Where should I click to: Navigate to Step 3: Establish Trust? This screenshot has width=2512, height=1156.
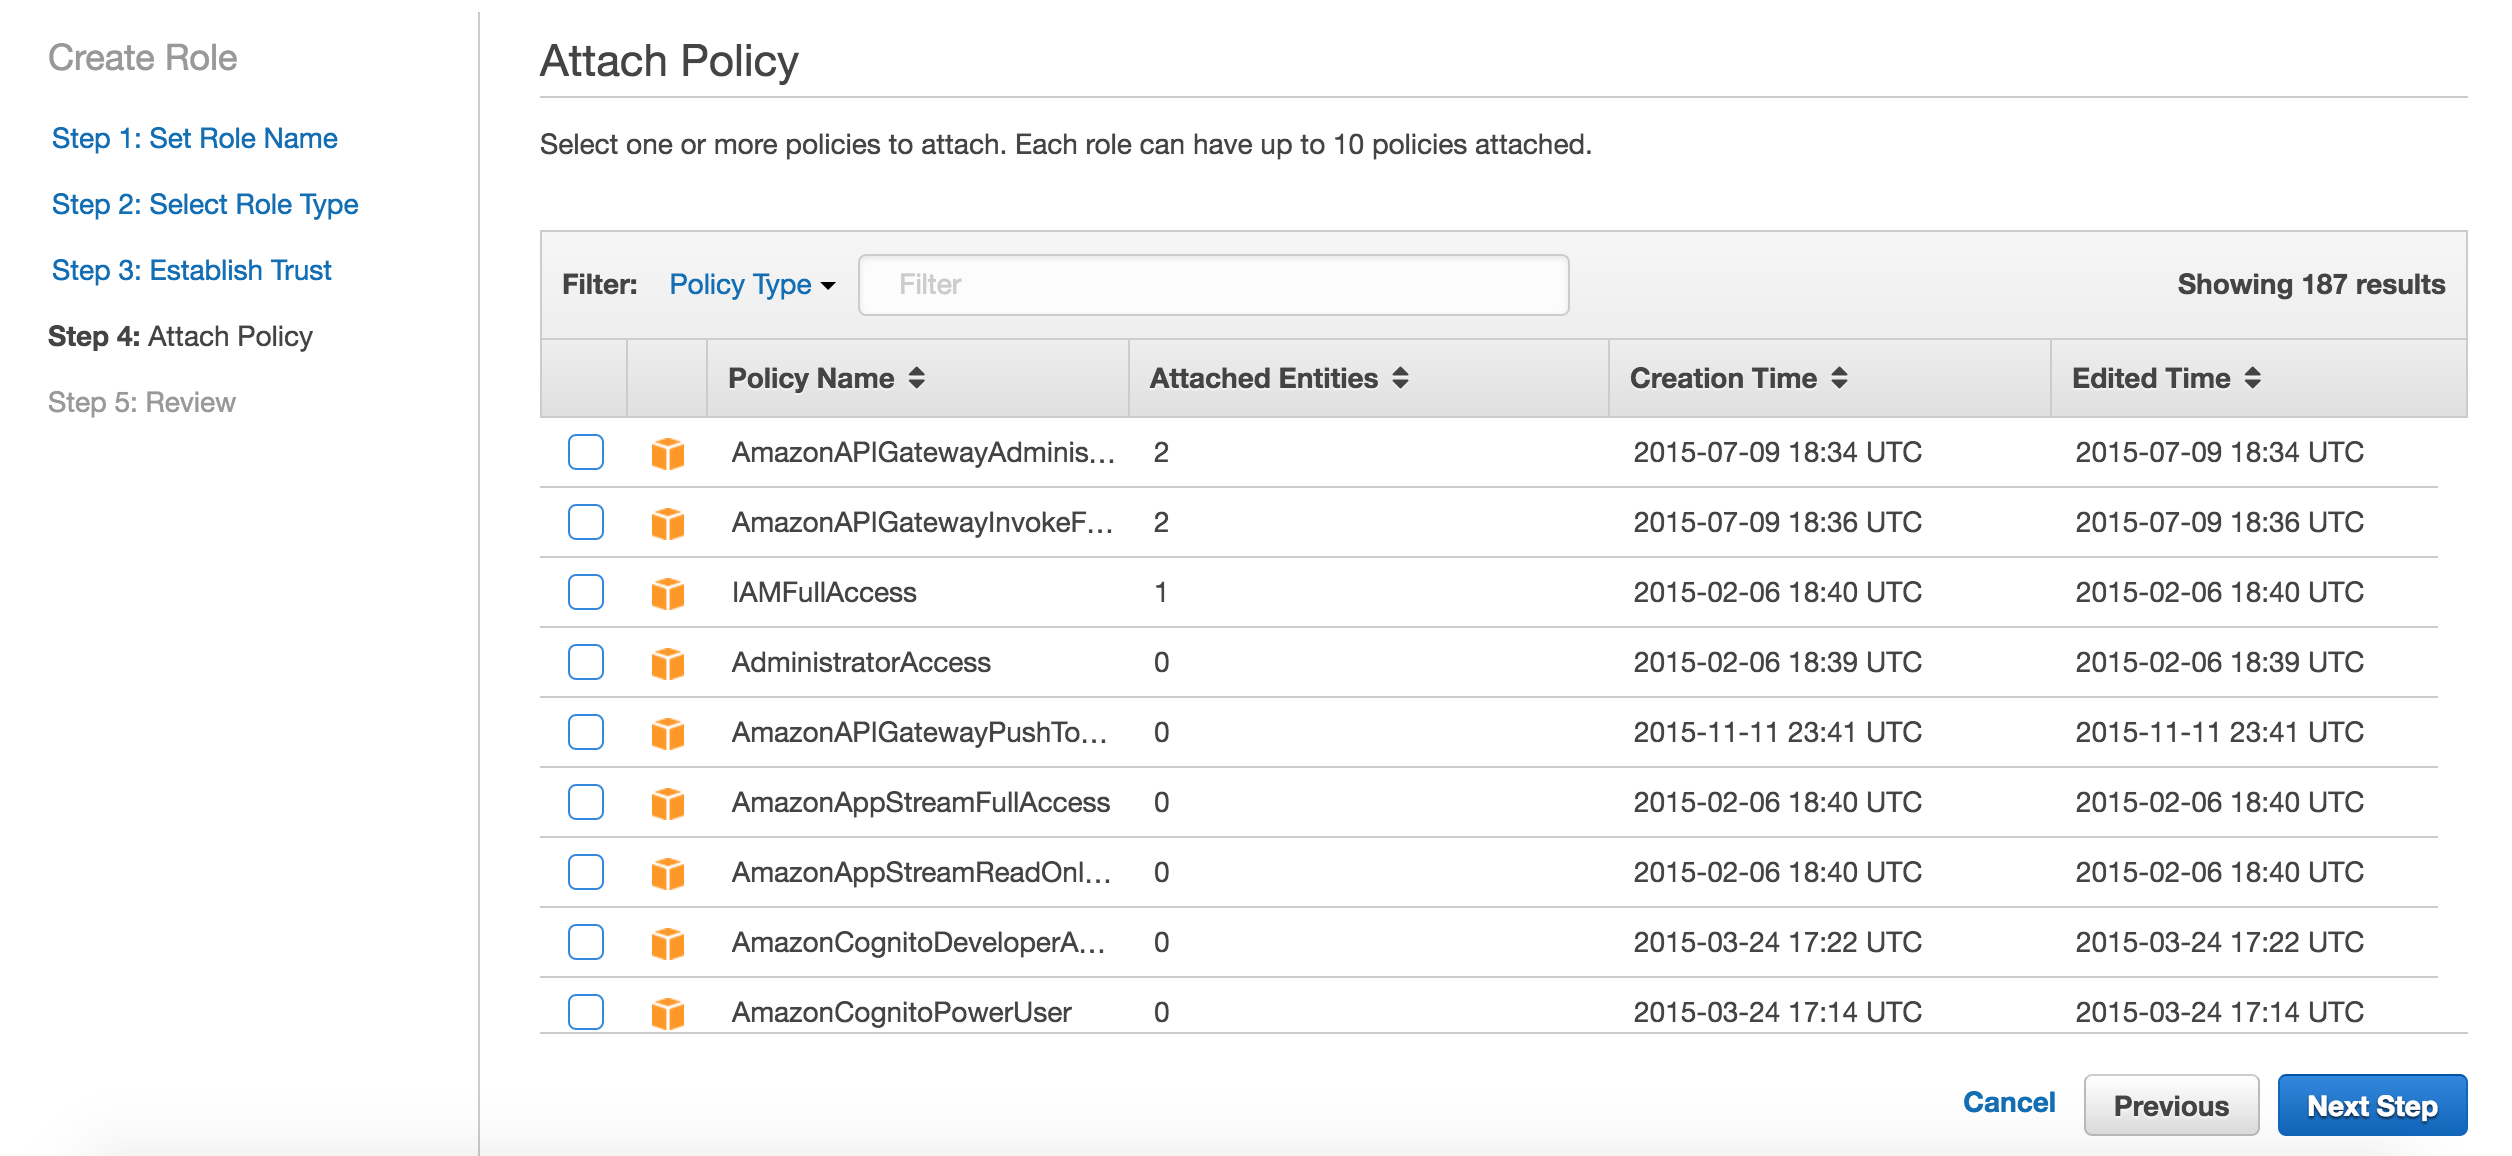pos(191,270)
